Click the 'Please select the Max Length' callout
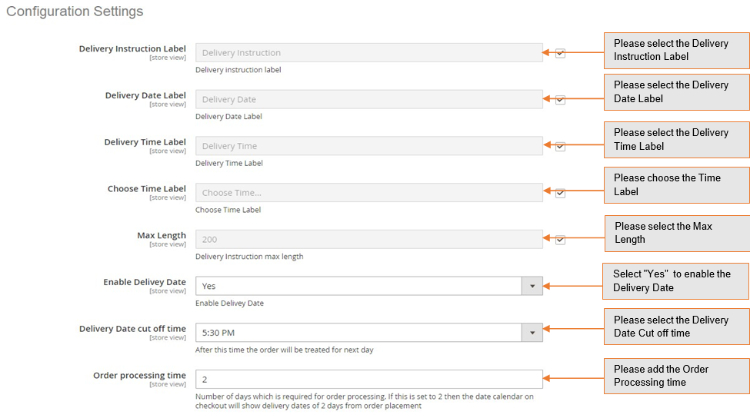Image resolution: width=750 pixels, height=418 pixels. click(676, 233)
